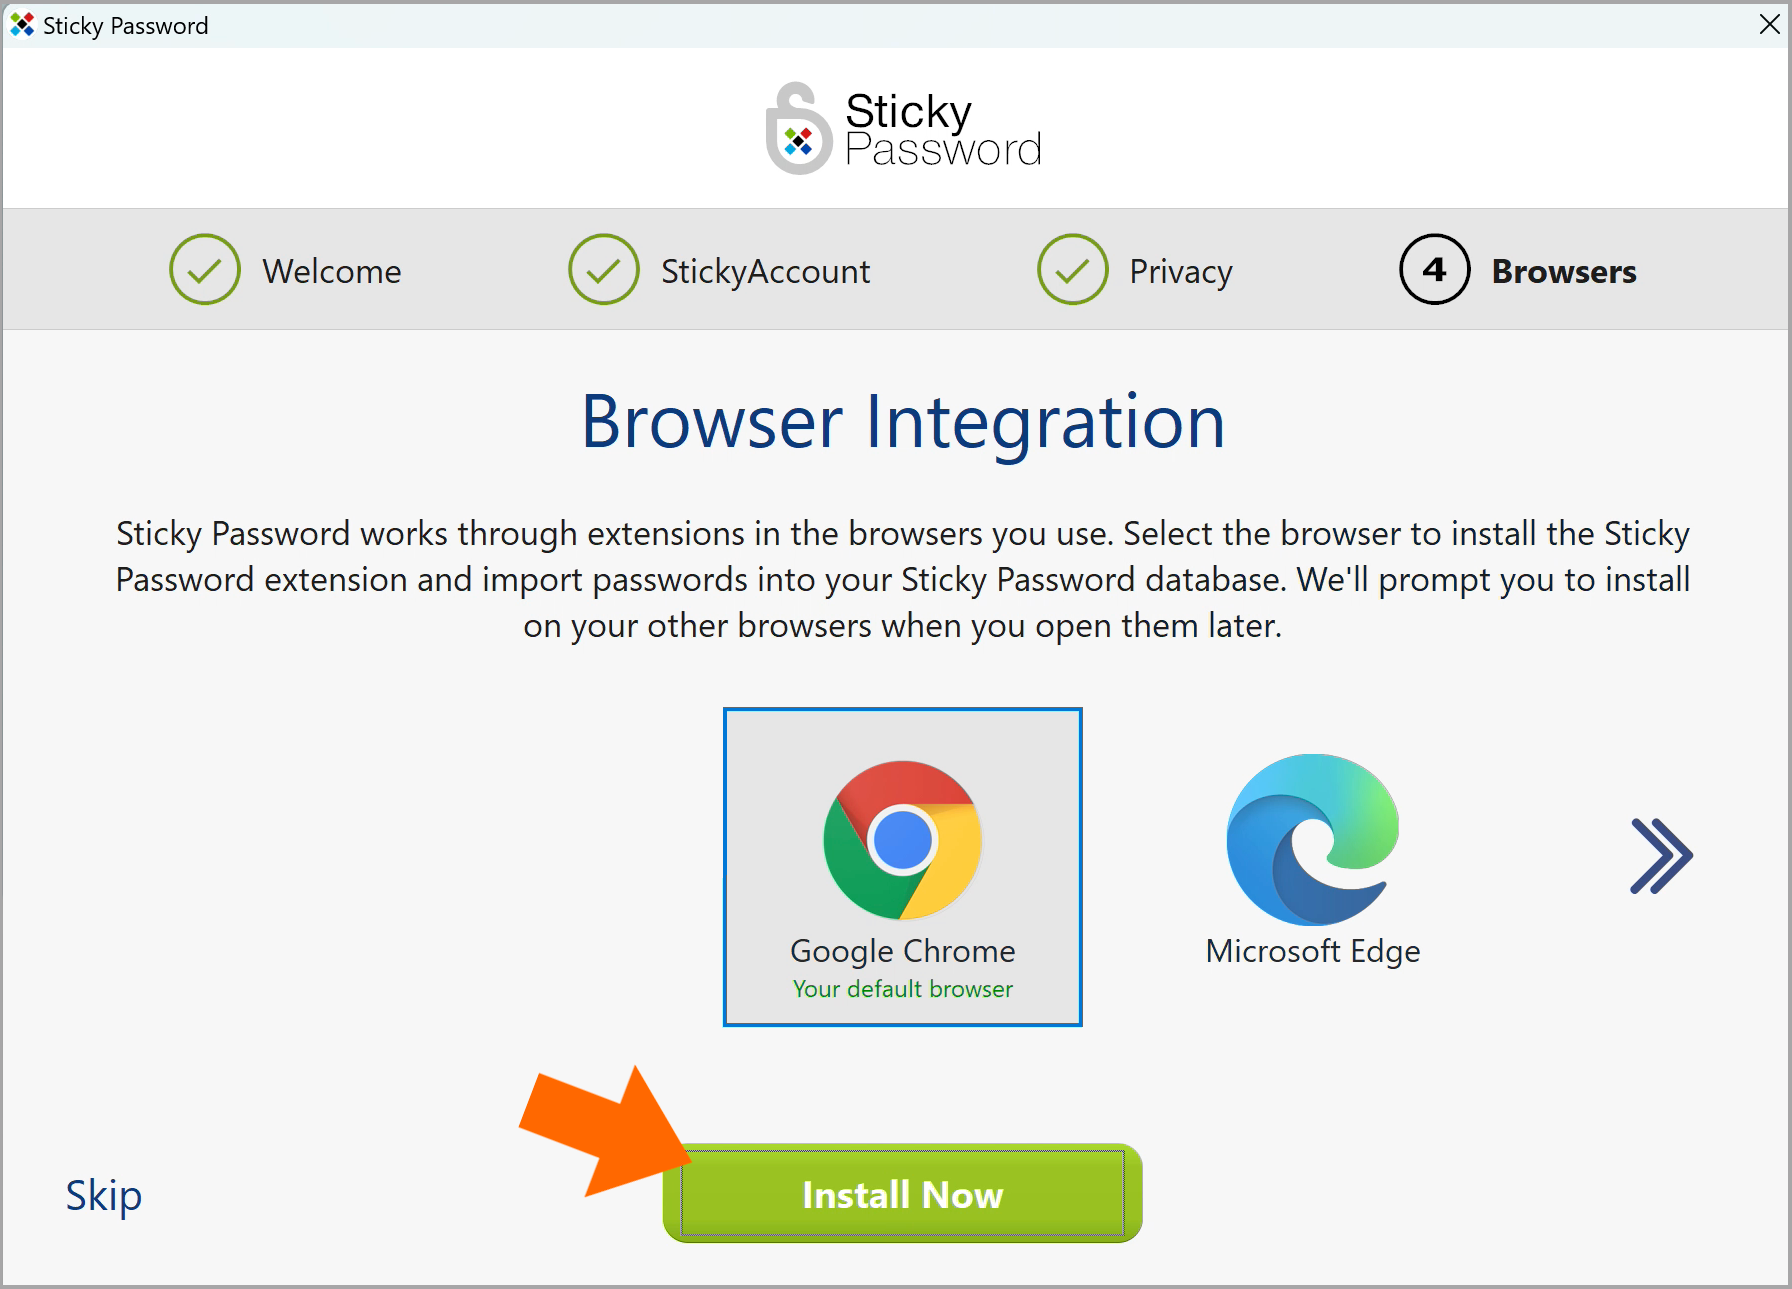
Task: Select the Google Chrome browser tile
Action: tap(903, 867)
